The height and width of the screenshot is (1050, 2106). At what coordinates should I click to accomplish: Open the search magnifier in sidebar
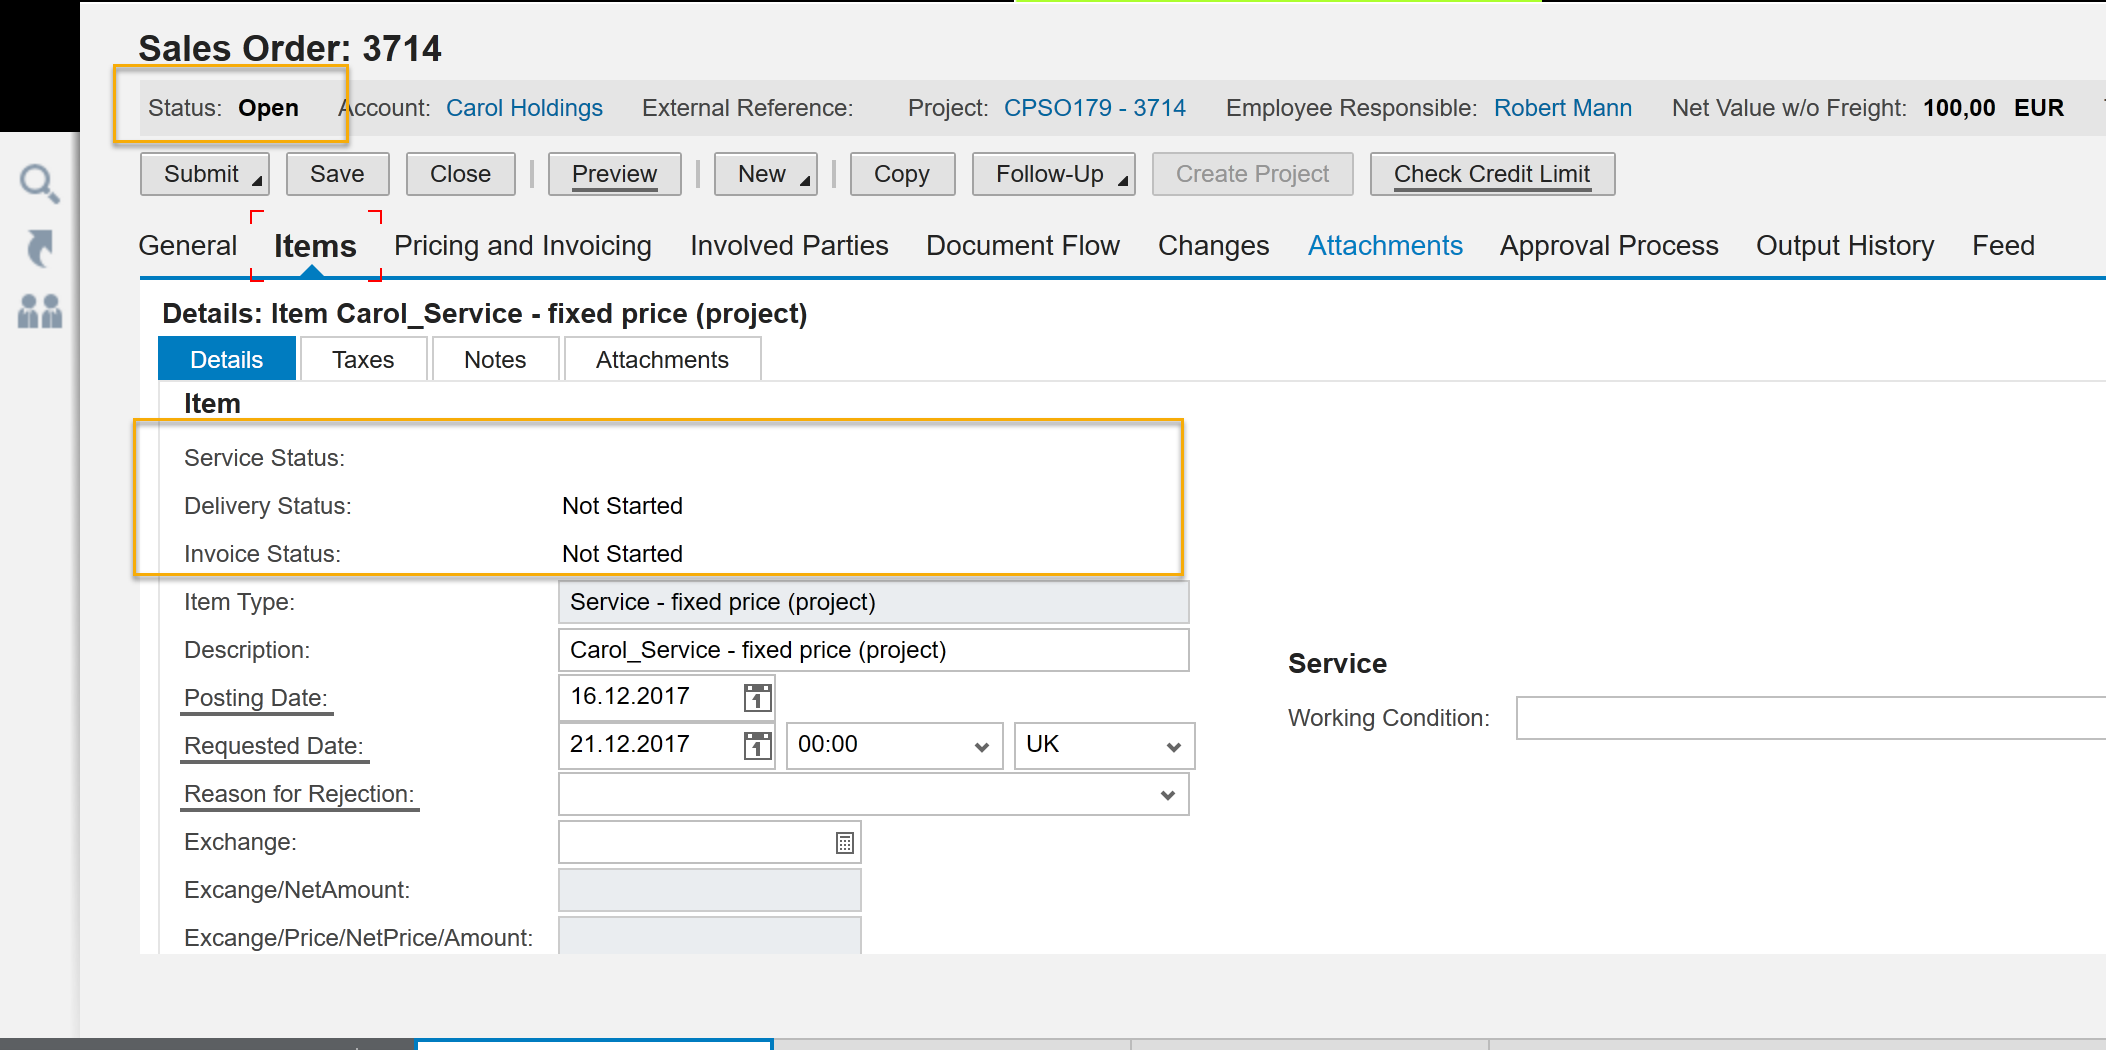pos(40,183)
